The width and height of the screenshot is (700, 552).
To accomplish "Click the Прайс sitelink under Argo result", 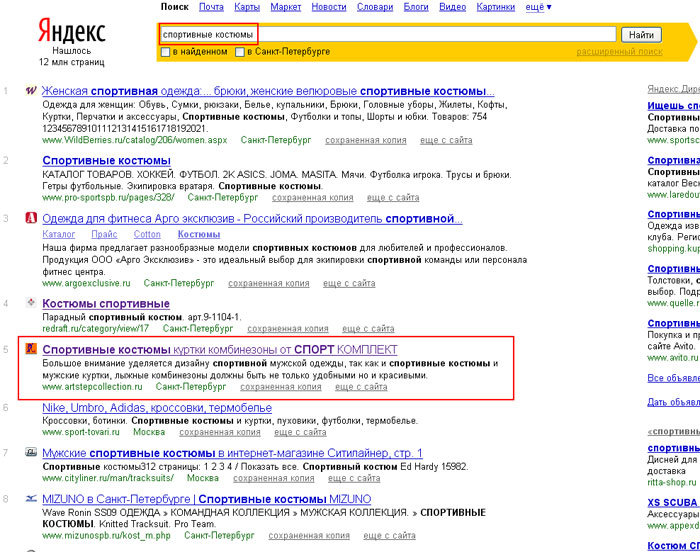I will (104, 234).
